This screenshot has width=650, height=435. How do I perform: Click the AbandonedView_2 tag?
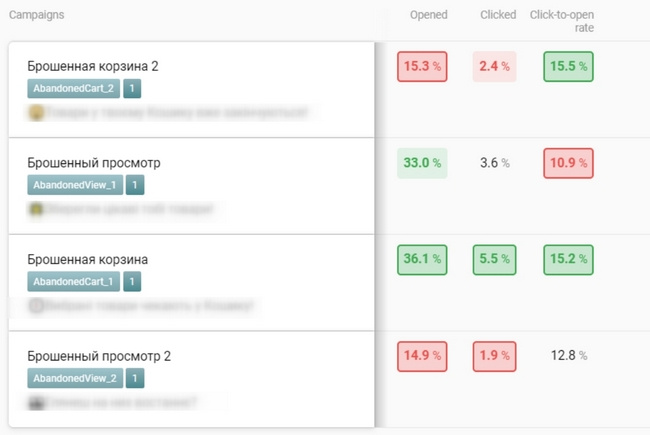click(x=75, y=378)
